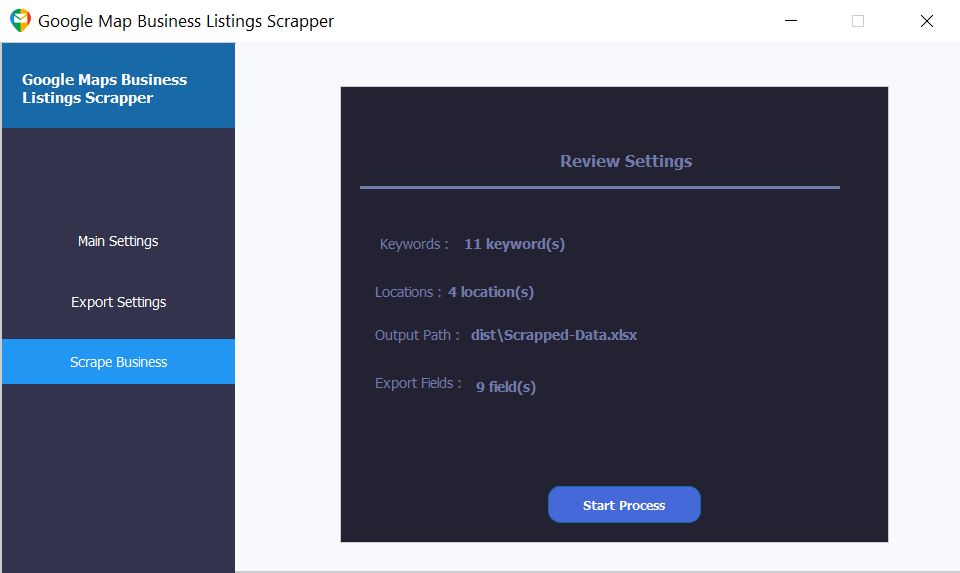
Task: Click the Keywords label
Action: 414,244
